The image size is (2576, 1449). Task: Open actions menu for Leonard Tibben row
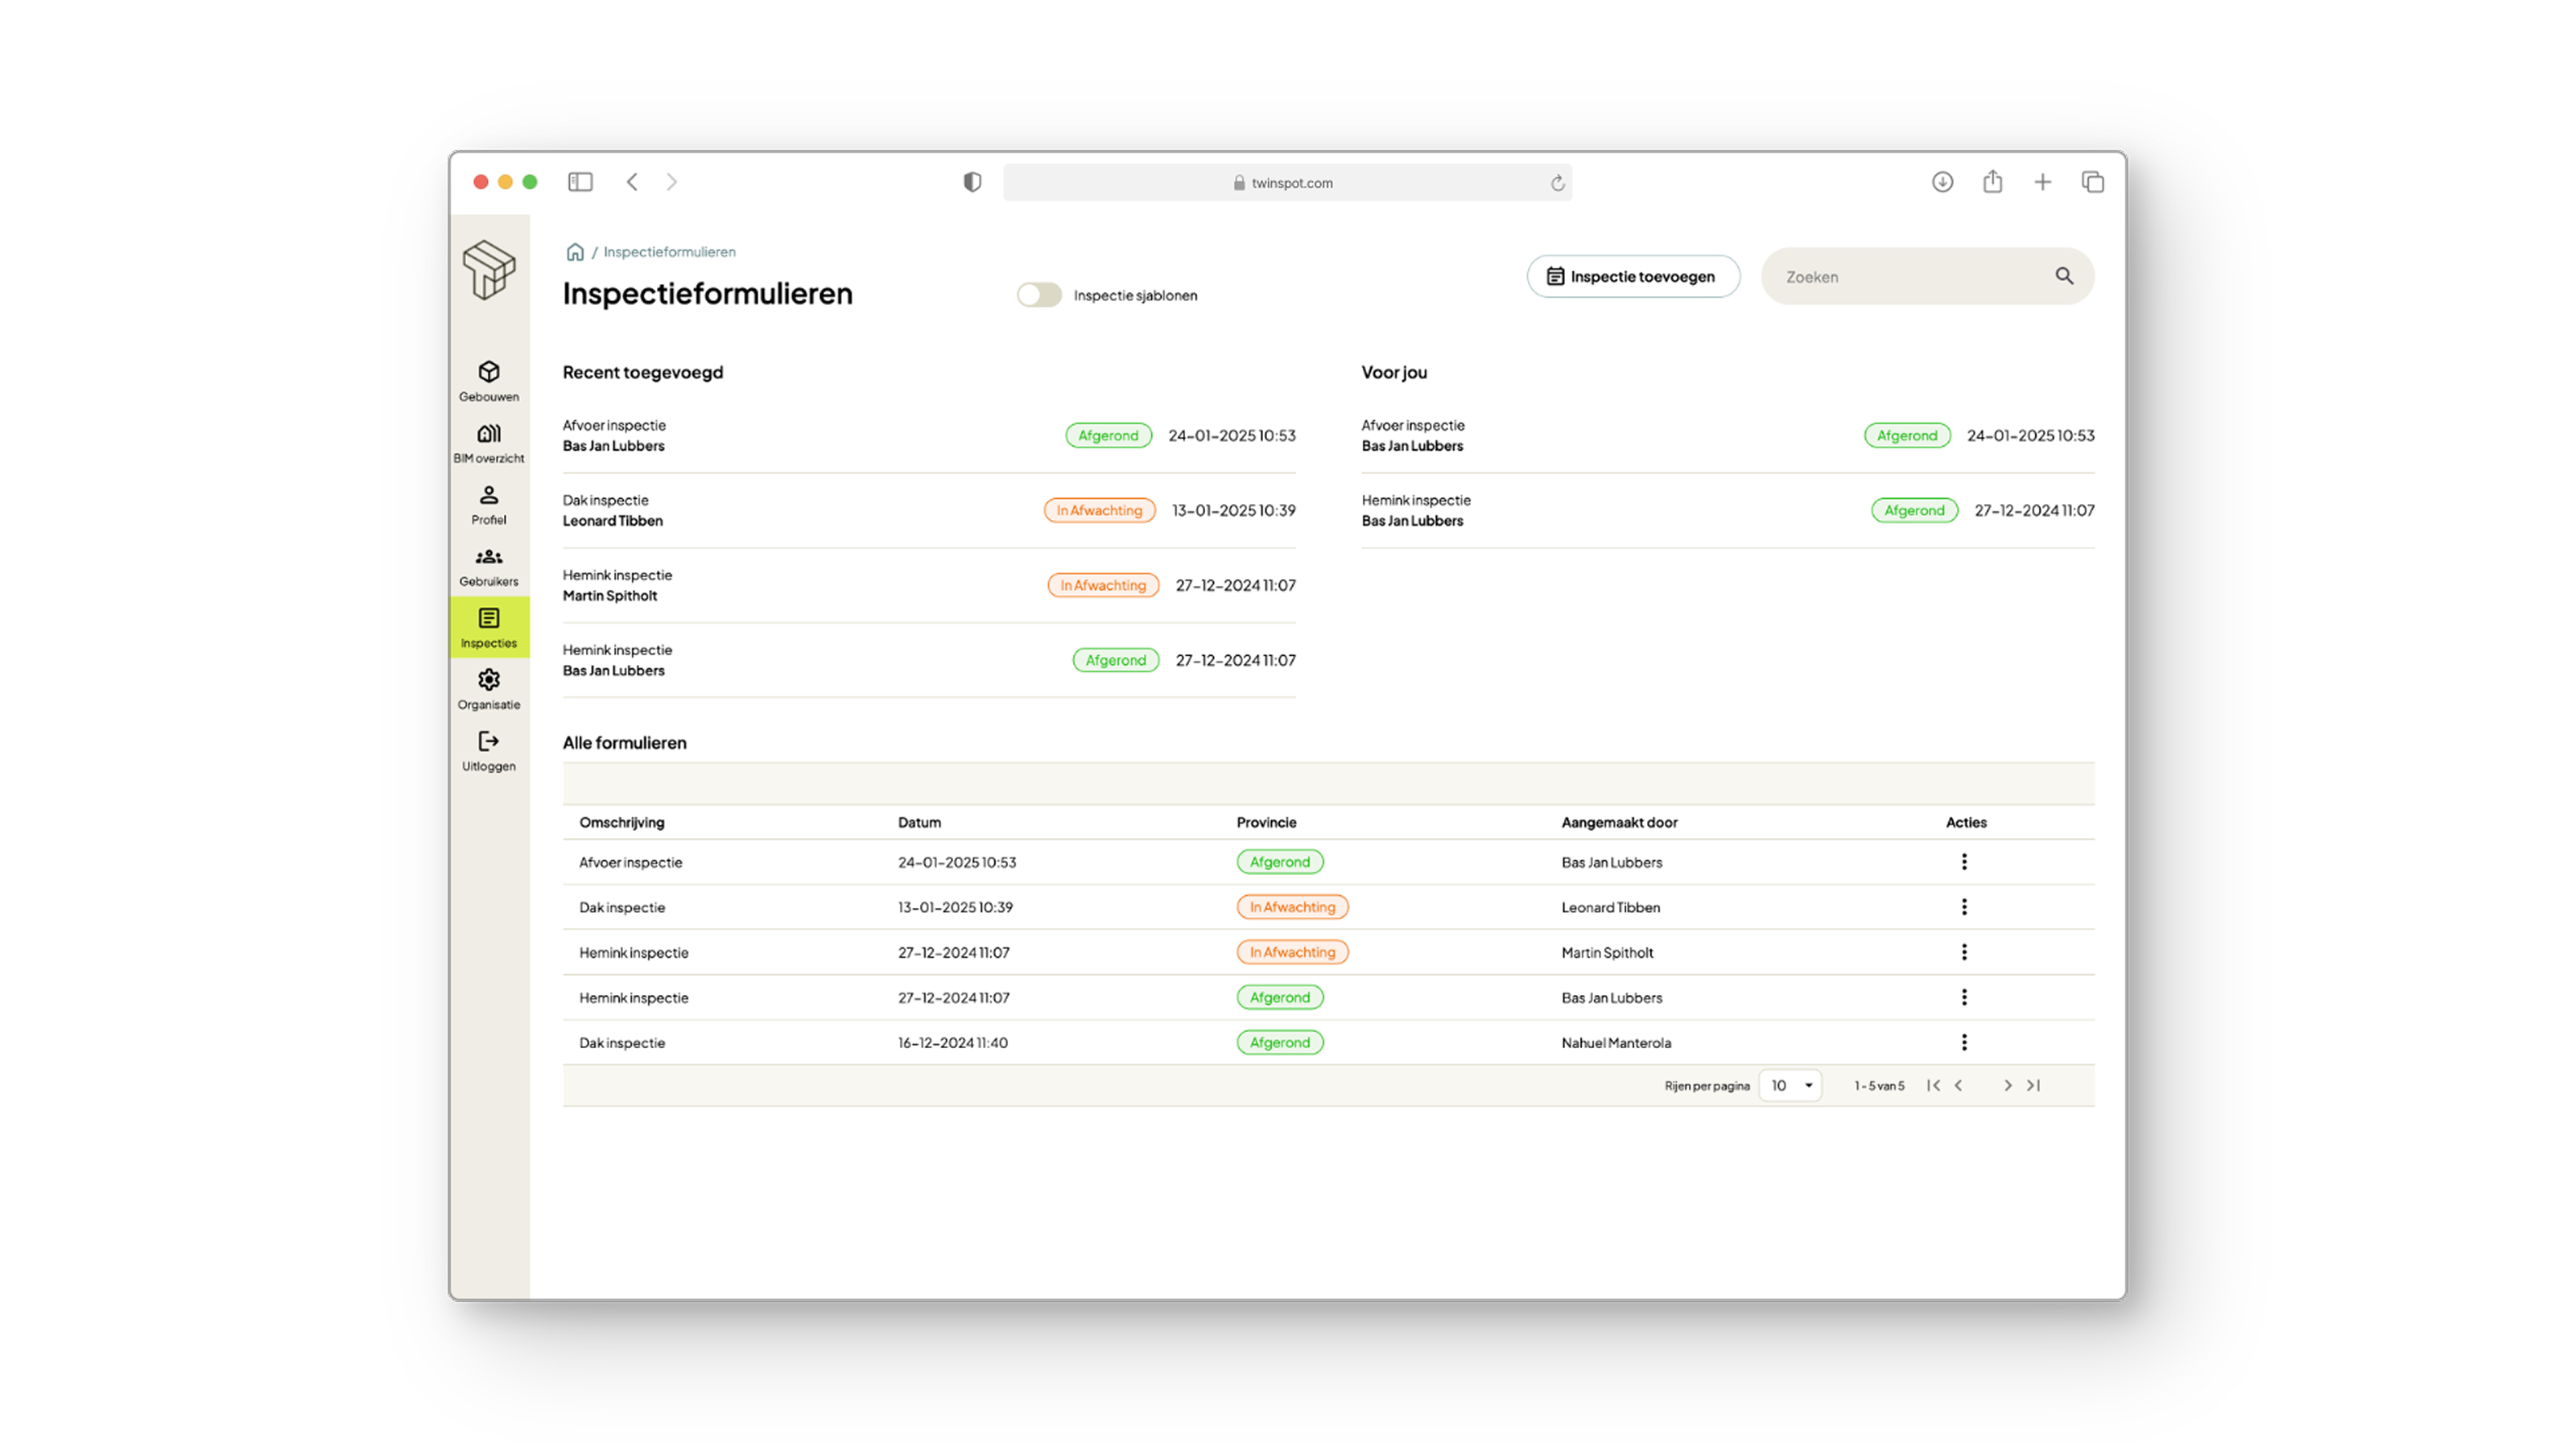pos(1964,907)
